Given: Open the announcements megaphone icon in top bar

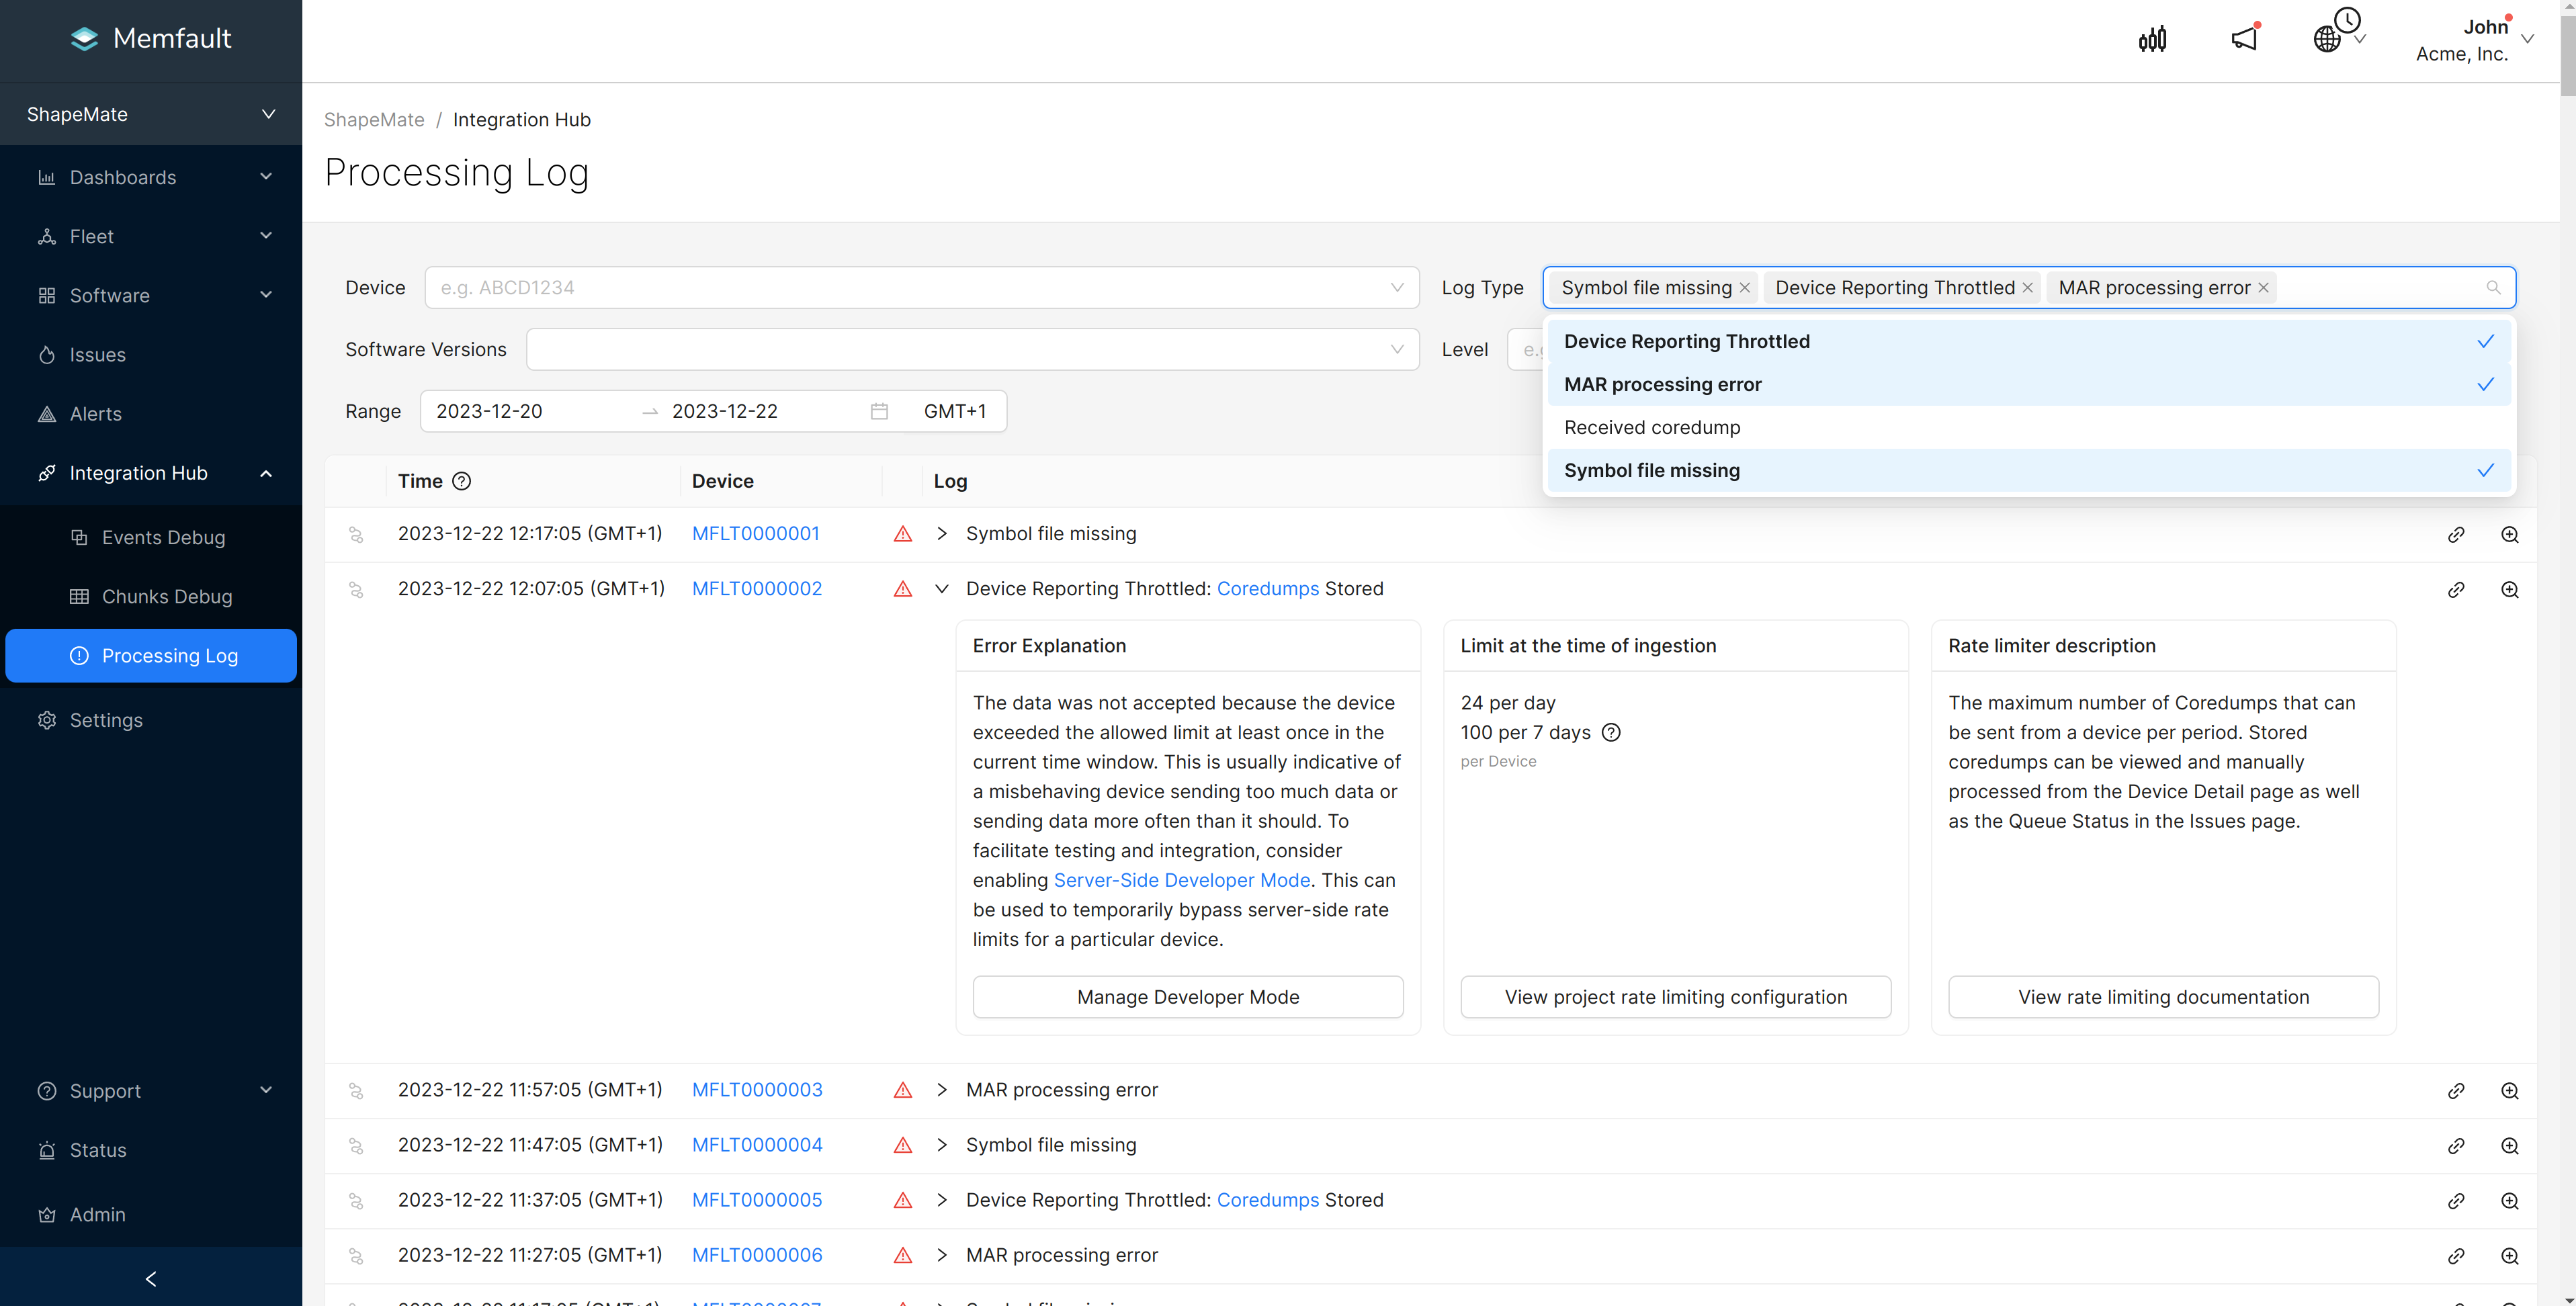Looking at the screenshot, I should coord(2243,38).
